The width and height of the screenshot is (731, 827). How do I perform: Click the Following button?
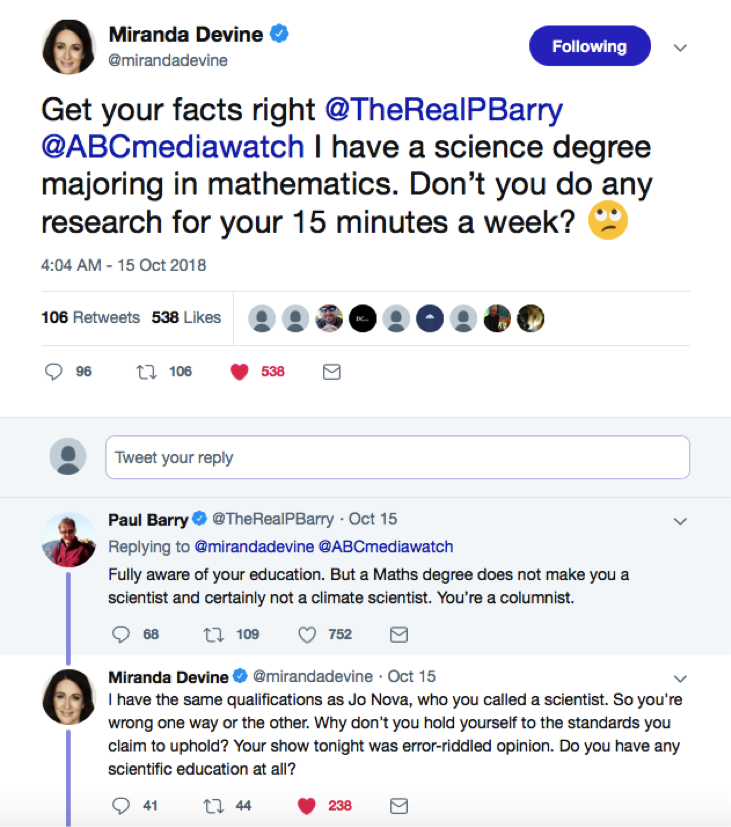pos(589,46)
